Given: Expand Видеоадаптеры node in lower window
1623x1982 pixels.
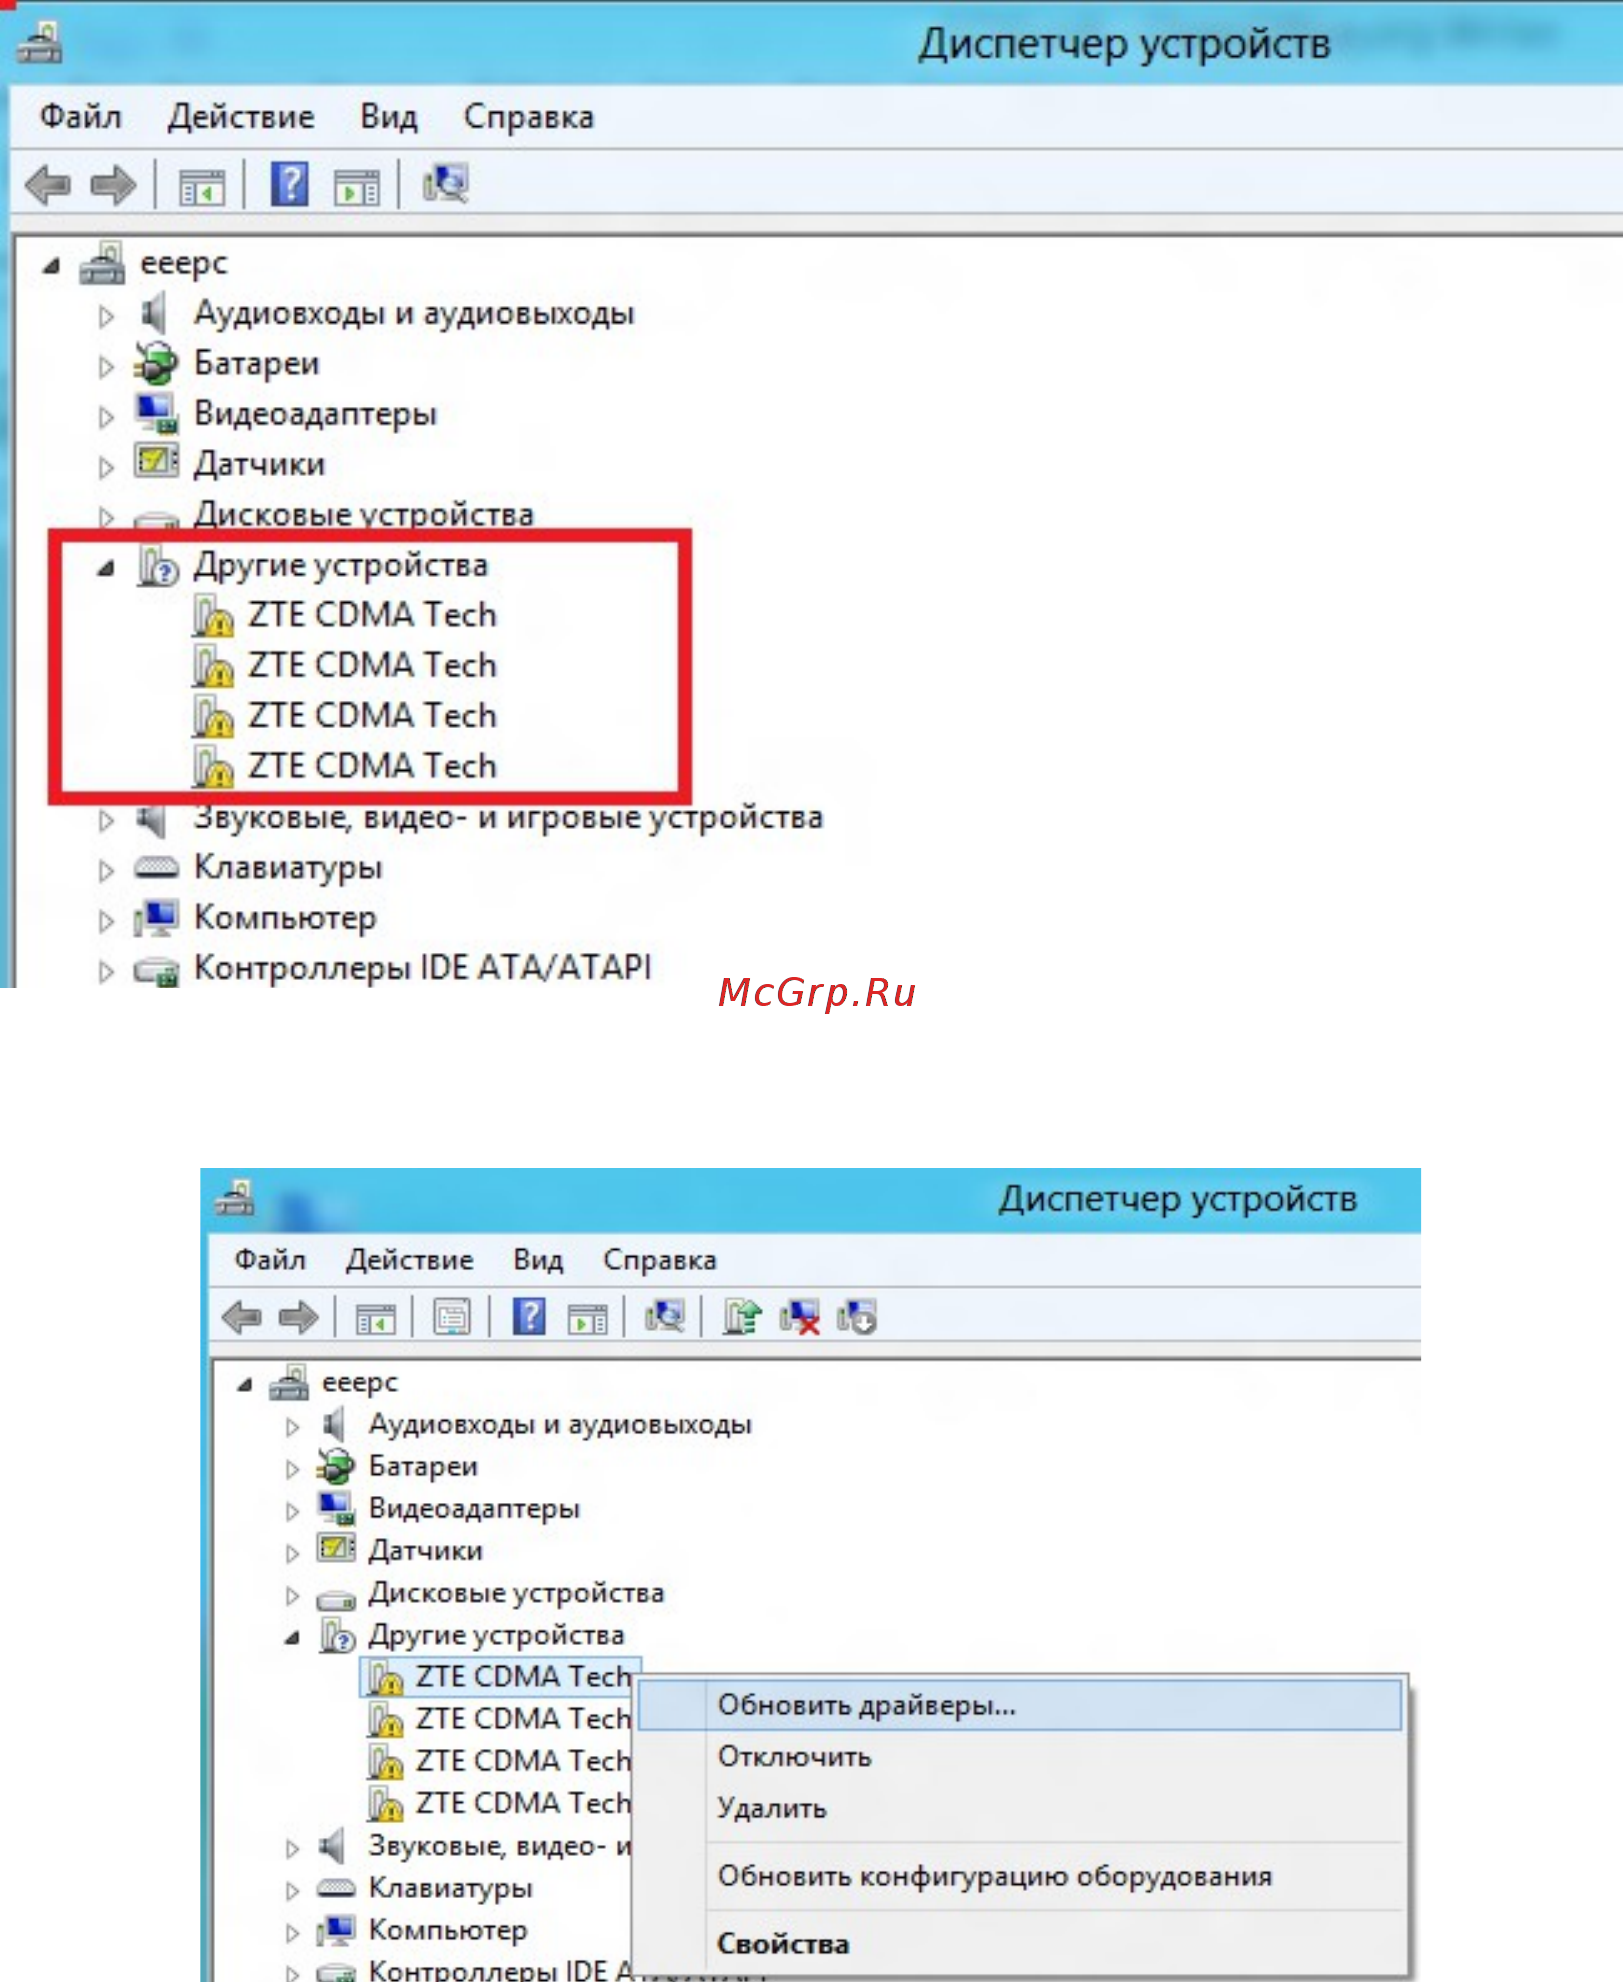Looking at the screenshot, I should (292, 1511).
